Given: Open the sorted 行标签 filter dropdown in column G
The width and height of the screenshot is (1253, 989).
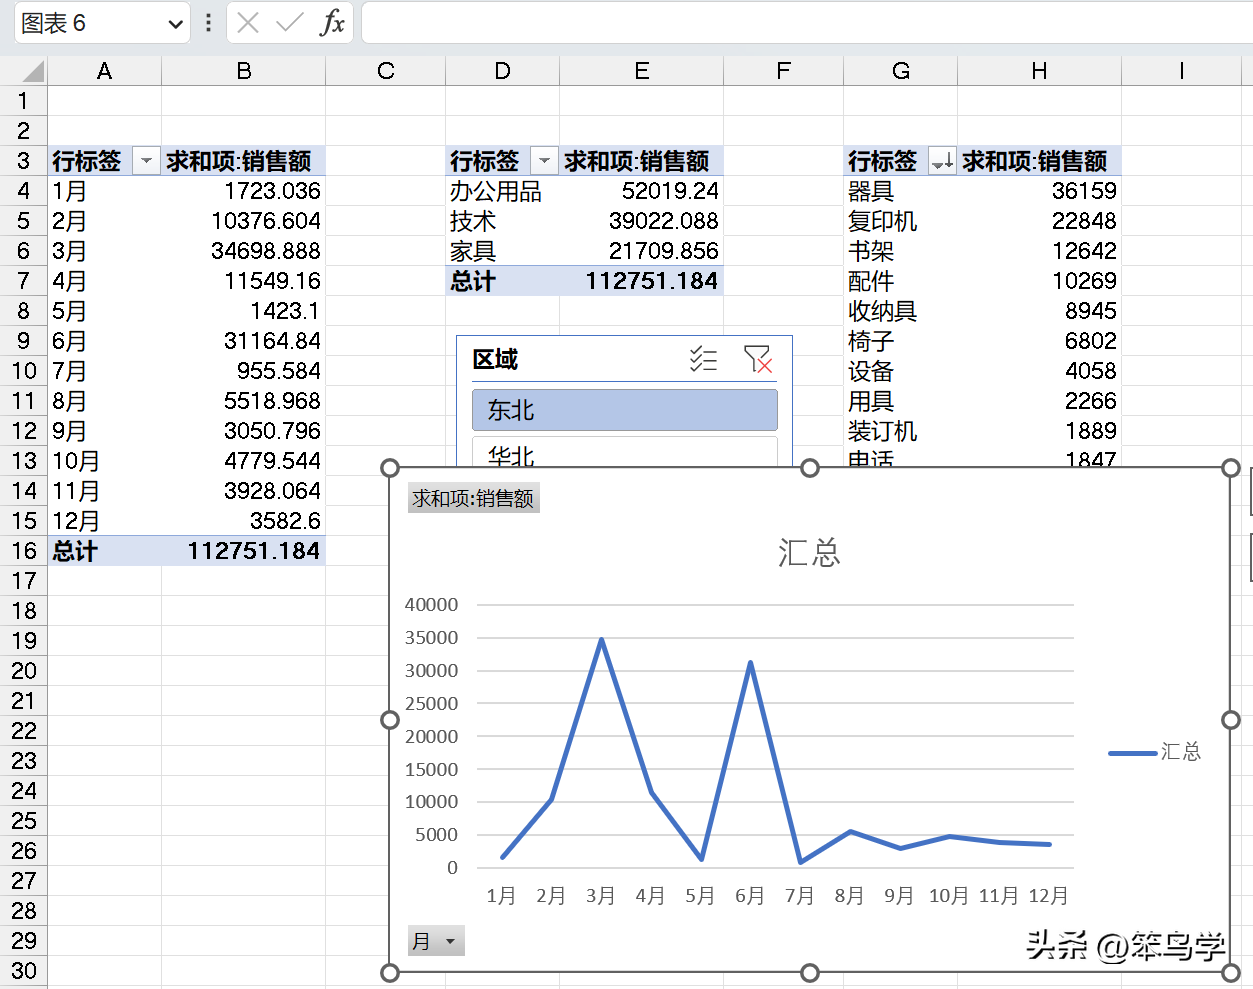Looking at the screenshot, I should pyautogui.click(x=942, y=161).
